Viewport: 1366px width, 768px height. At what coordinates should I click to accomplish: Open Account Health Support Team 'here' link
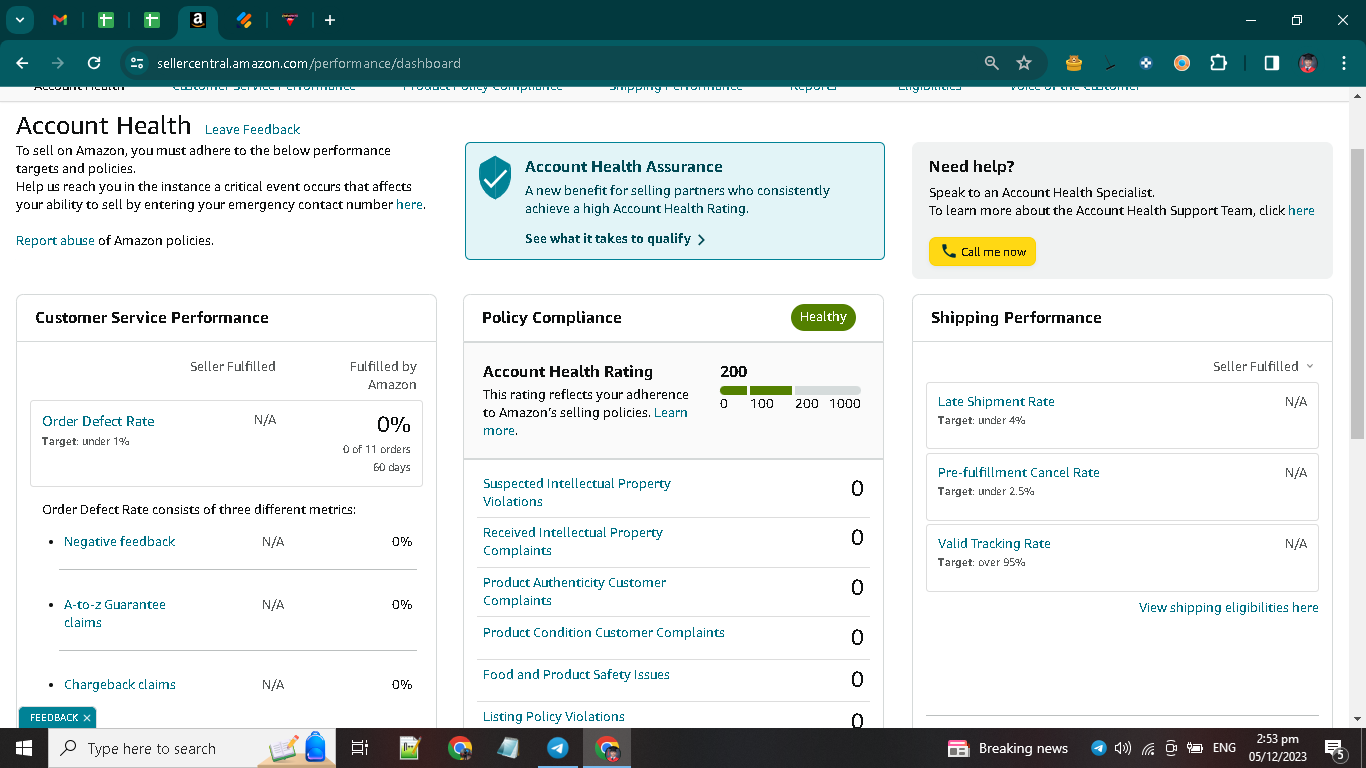click(x=1301, y=210)
